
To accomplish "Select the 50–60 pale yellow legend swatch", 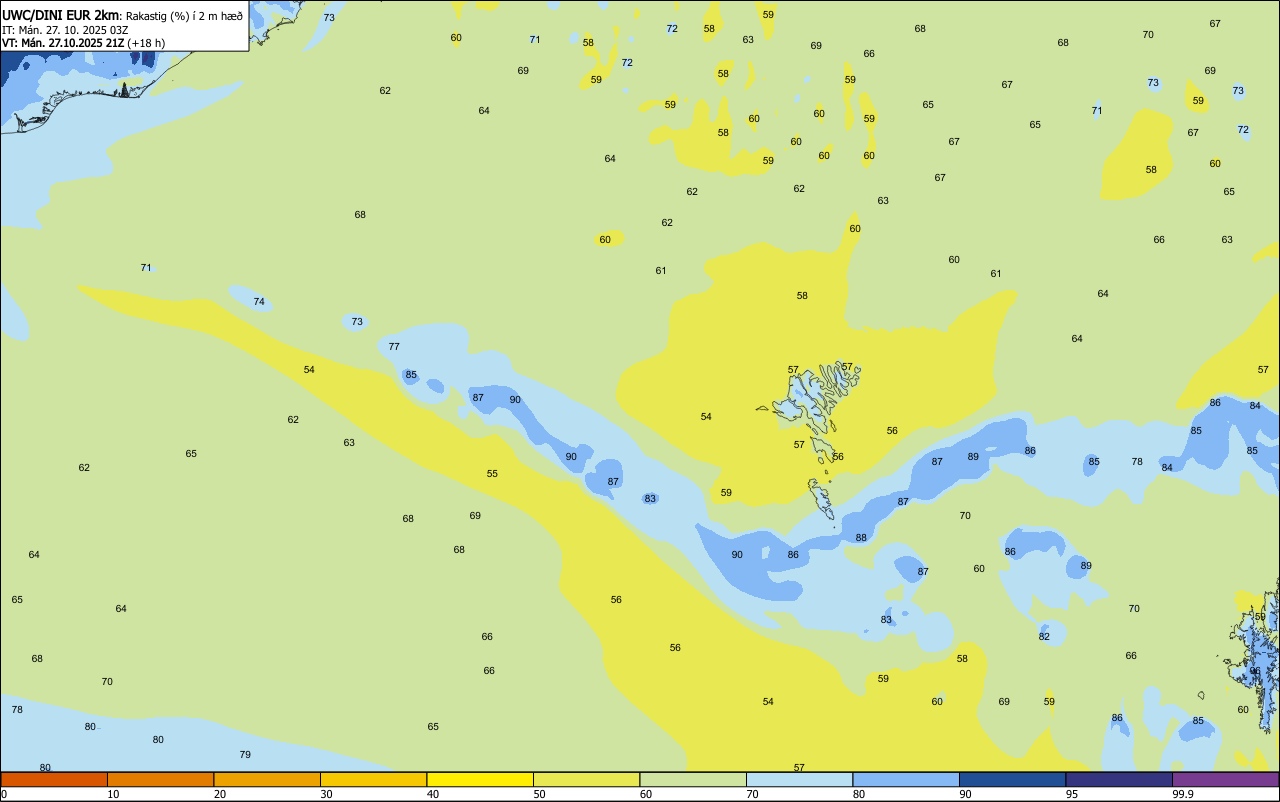I will pyautogui.click(x=586, y=779).
